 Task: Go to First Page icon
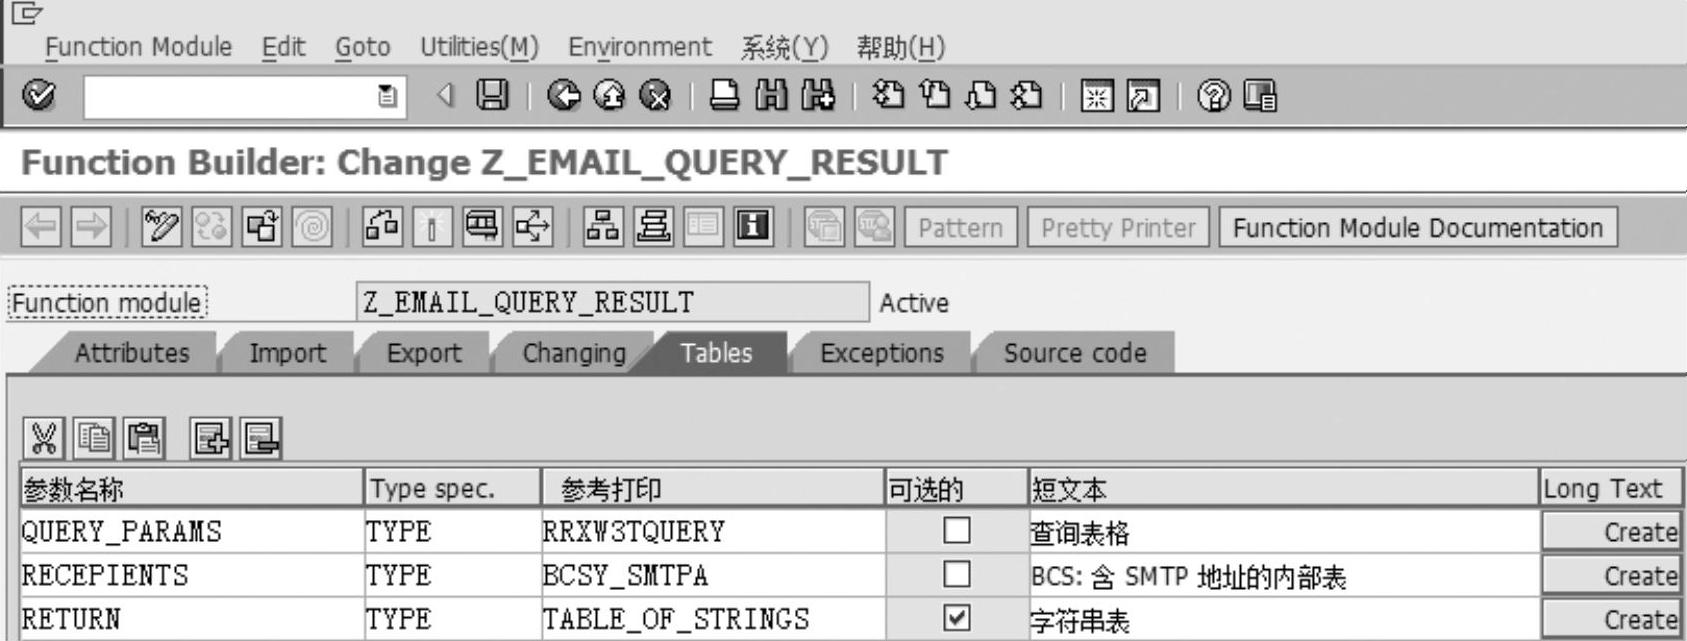pyautogui.click(x=887, y=96)
